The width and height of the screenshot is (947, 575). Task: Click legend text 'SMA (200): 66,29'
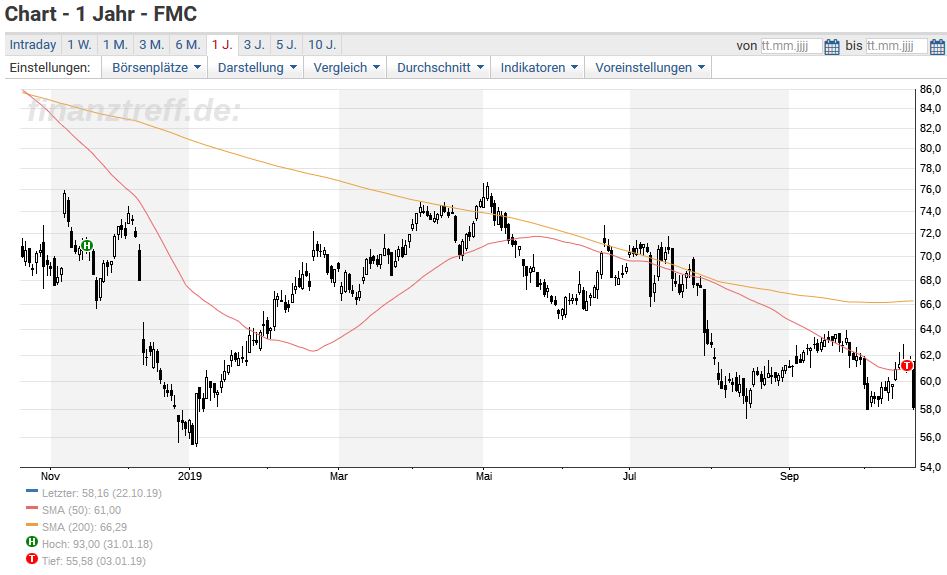pos(85,527)
